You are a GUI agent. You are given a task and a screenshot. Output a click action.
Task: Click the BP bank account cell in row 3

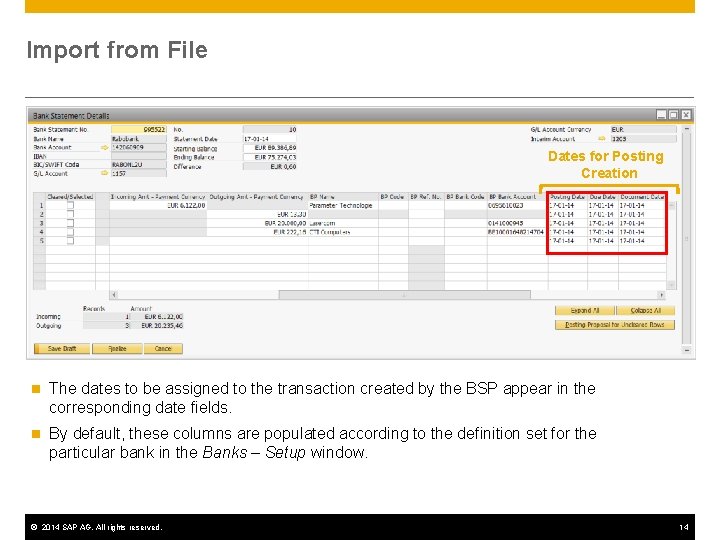click(518, 223)
